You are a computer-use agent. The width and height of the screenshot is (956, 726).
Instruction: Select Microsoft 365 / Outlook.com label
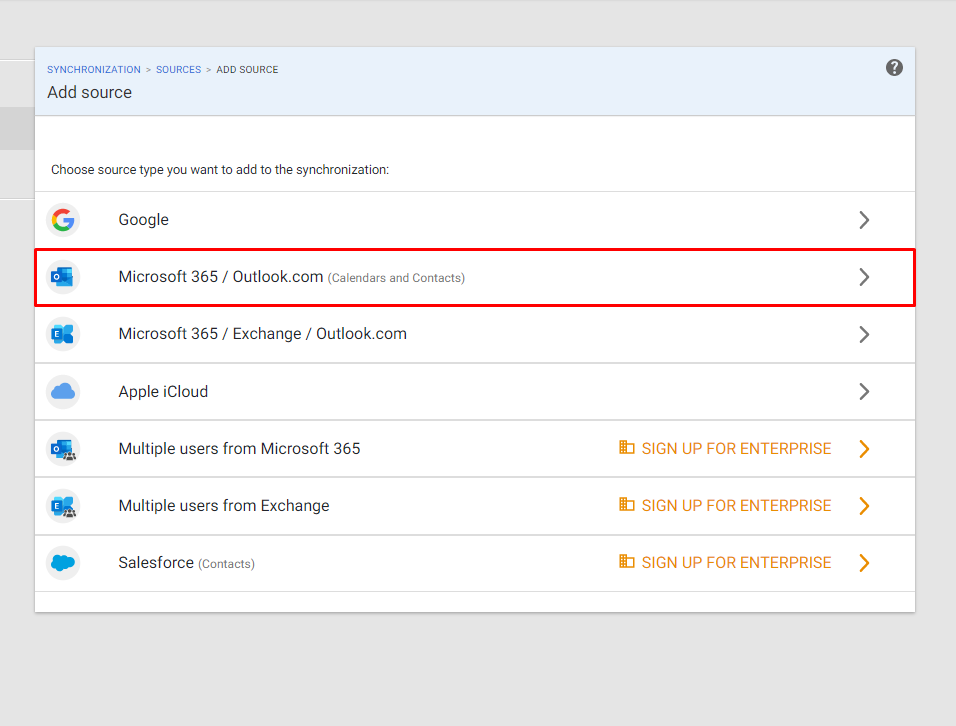tap(221, 277)
